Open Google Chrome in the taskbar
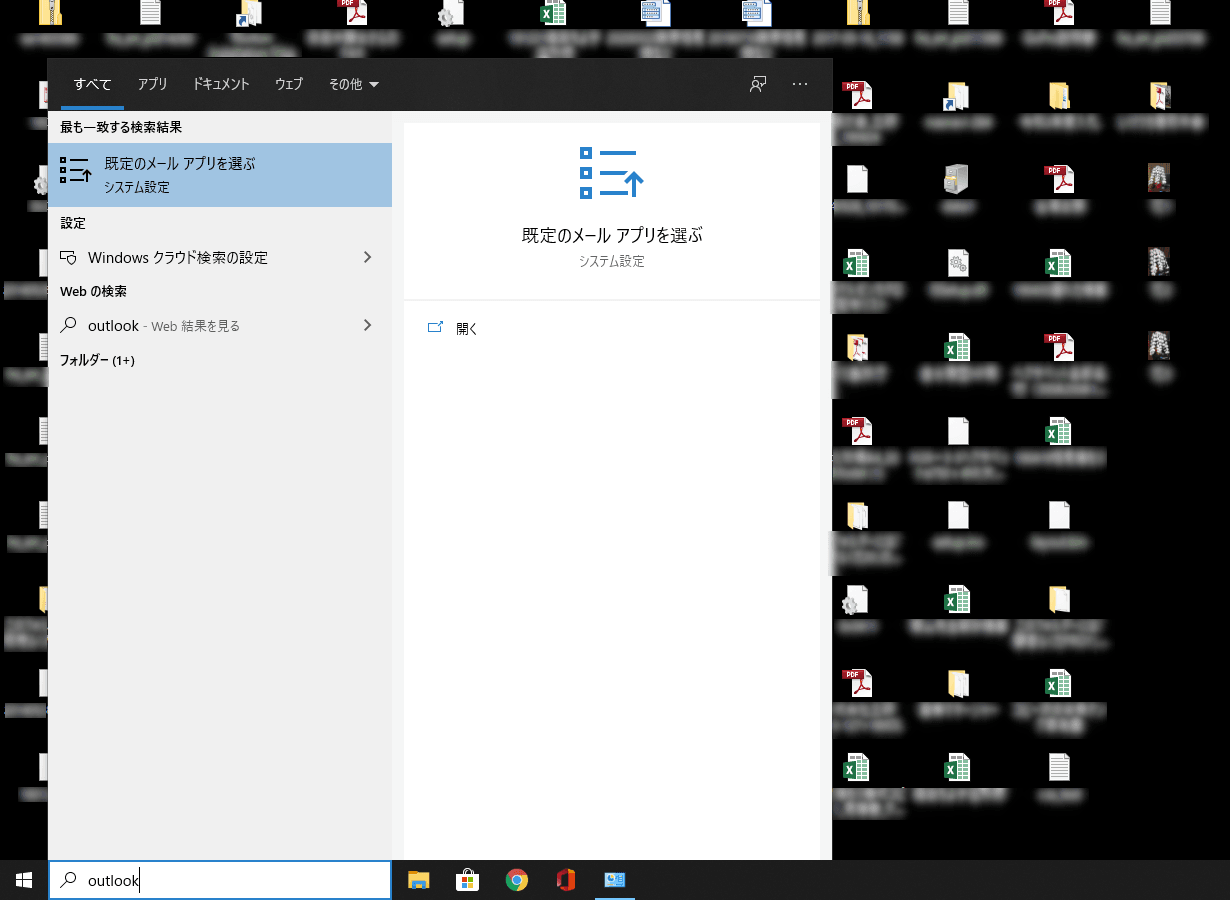This screenshot has height=903, width=1230. (516, 881)
